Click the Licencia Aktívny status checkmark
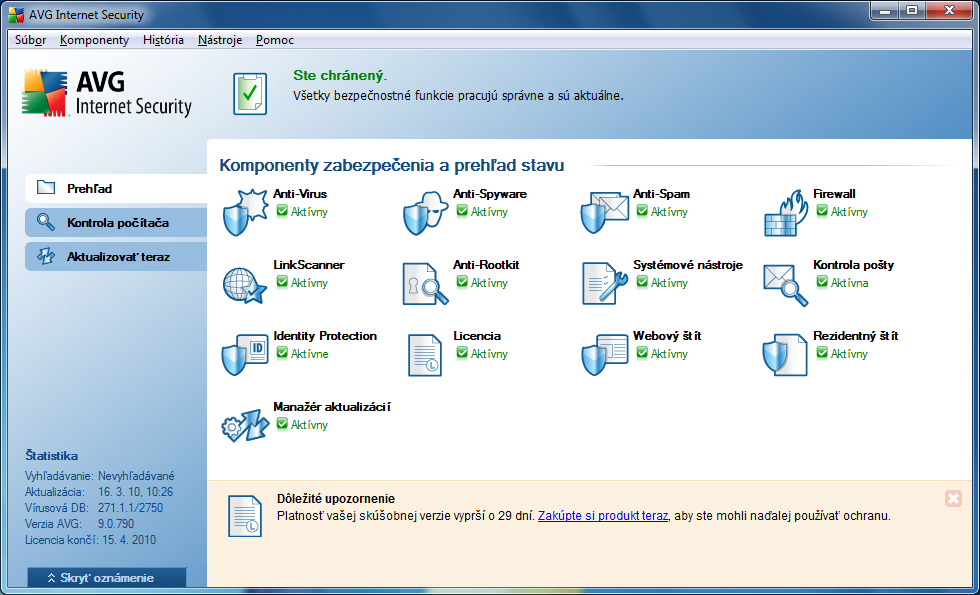 tap(462, 354)
